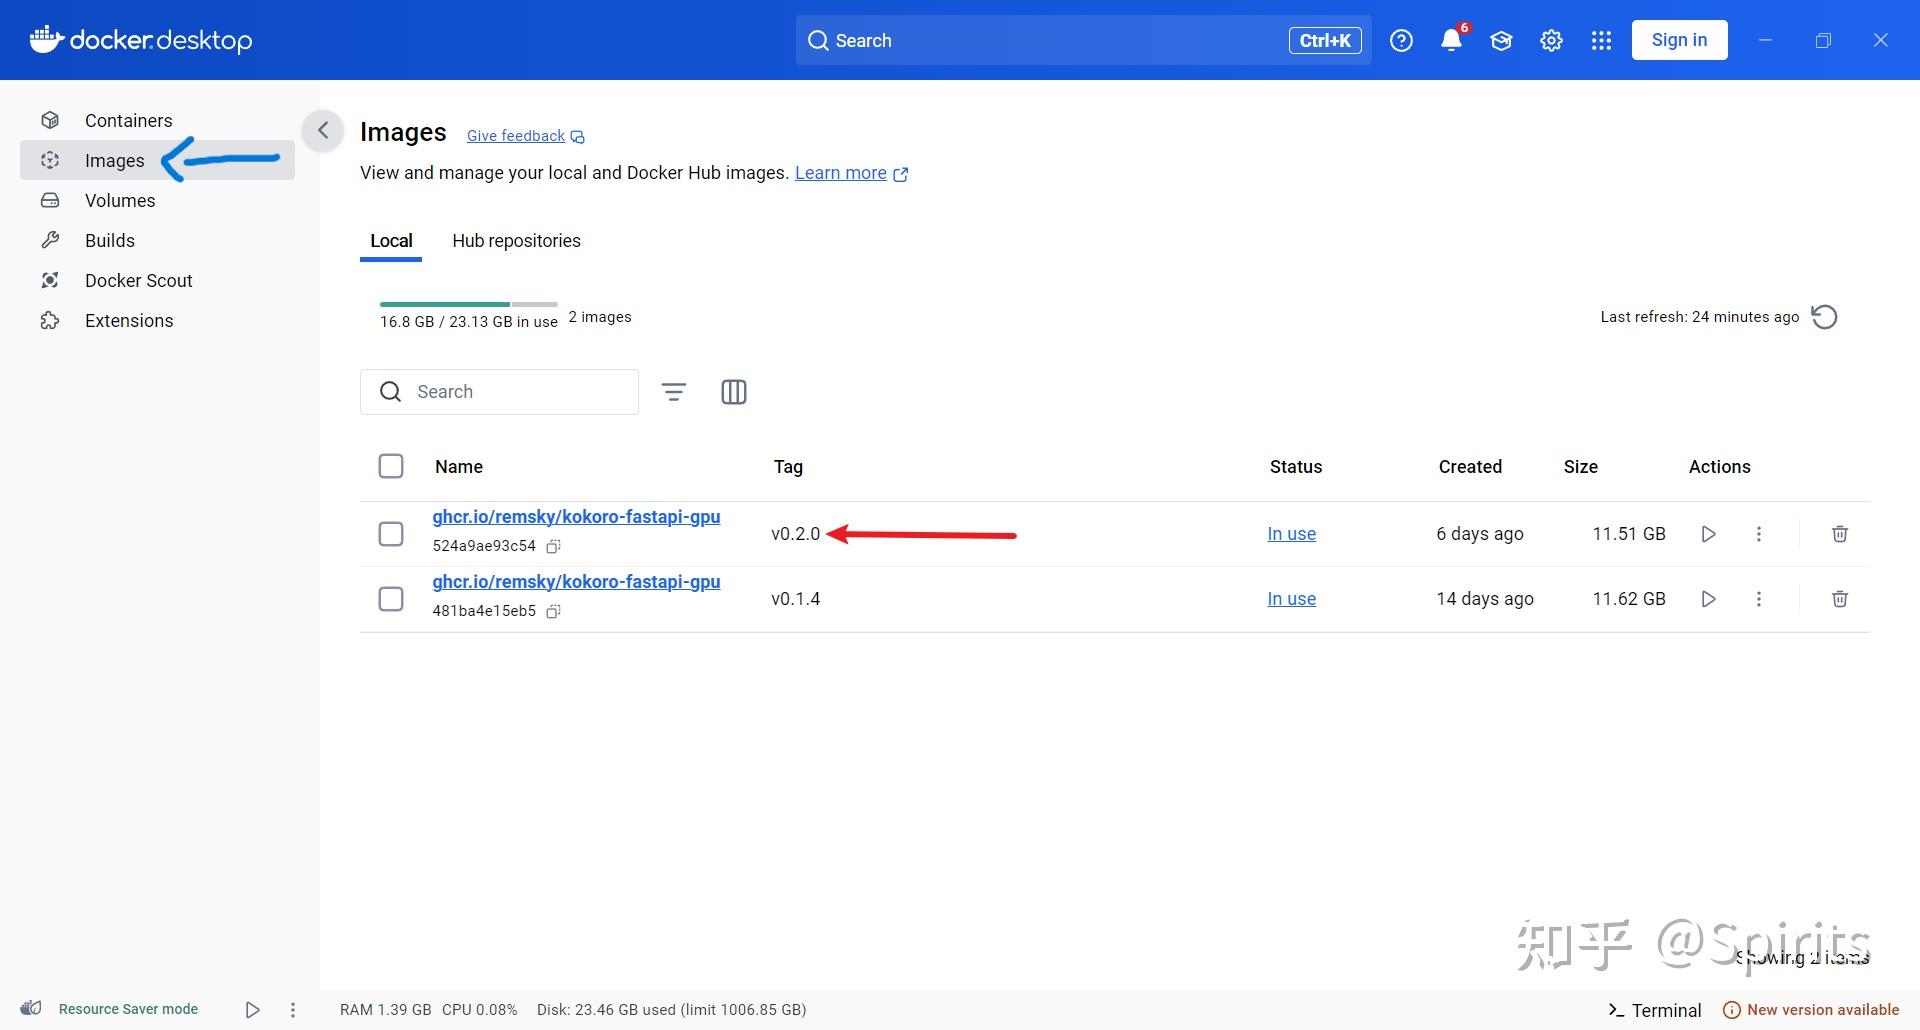Open the notifications bell icon
The width and height of the screenshot is (1920, 1030).
tap(1451, 40)
